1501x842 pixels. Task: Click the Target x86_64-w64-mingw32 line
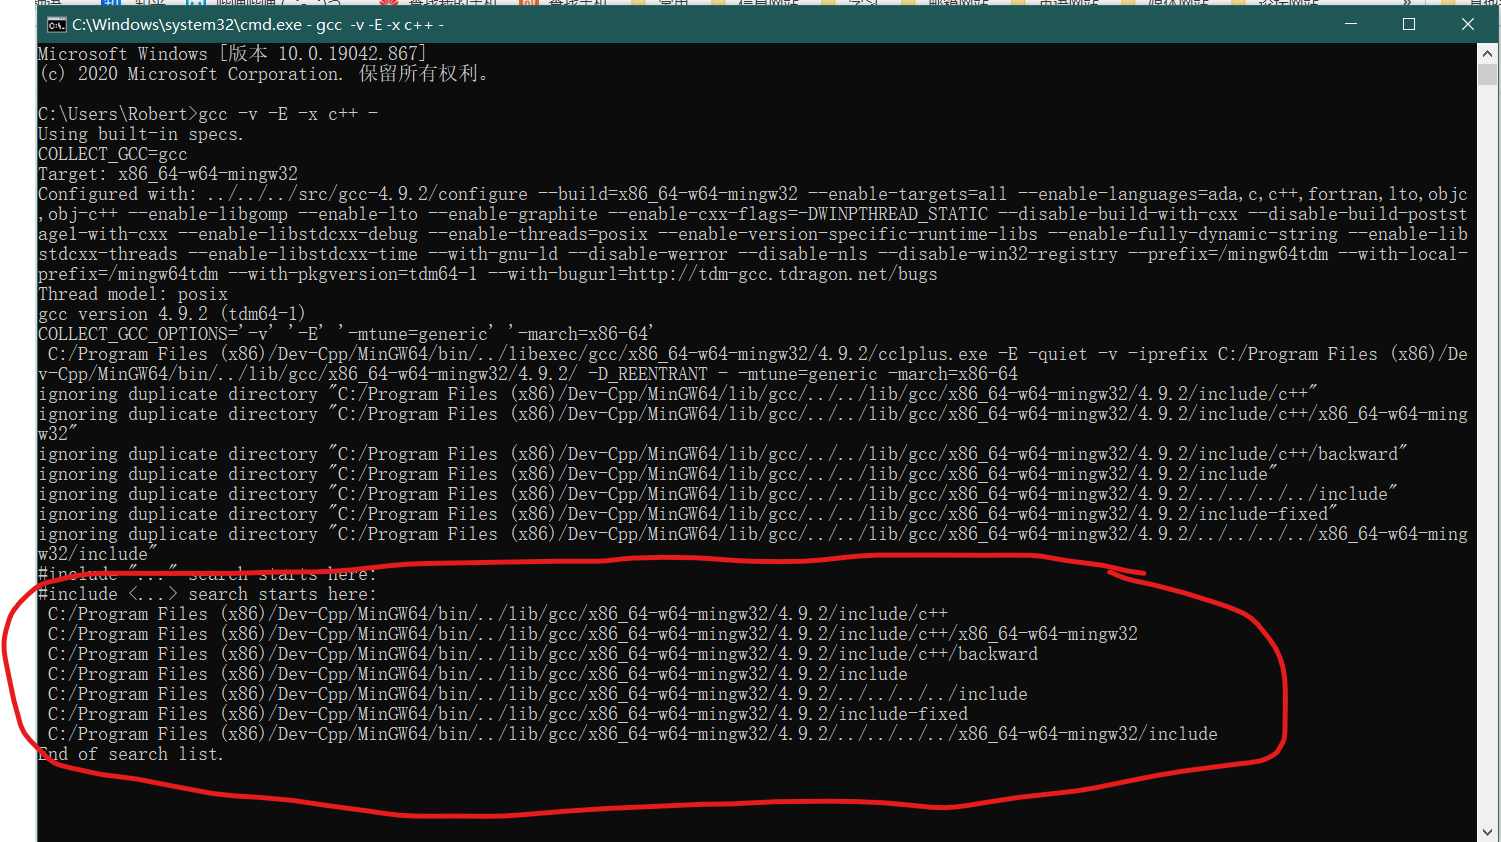(x=168, y=174)
